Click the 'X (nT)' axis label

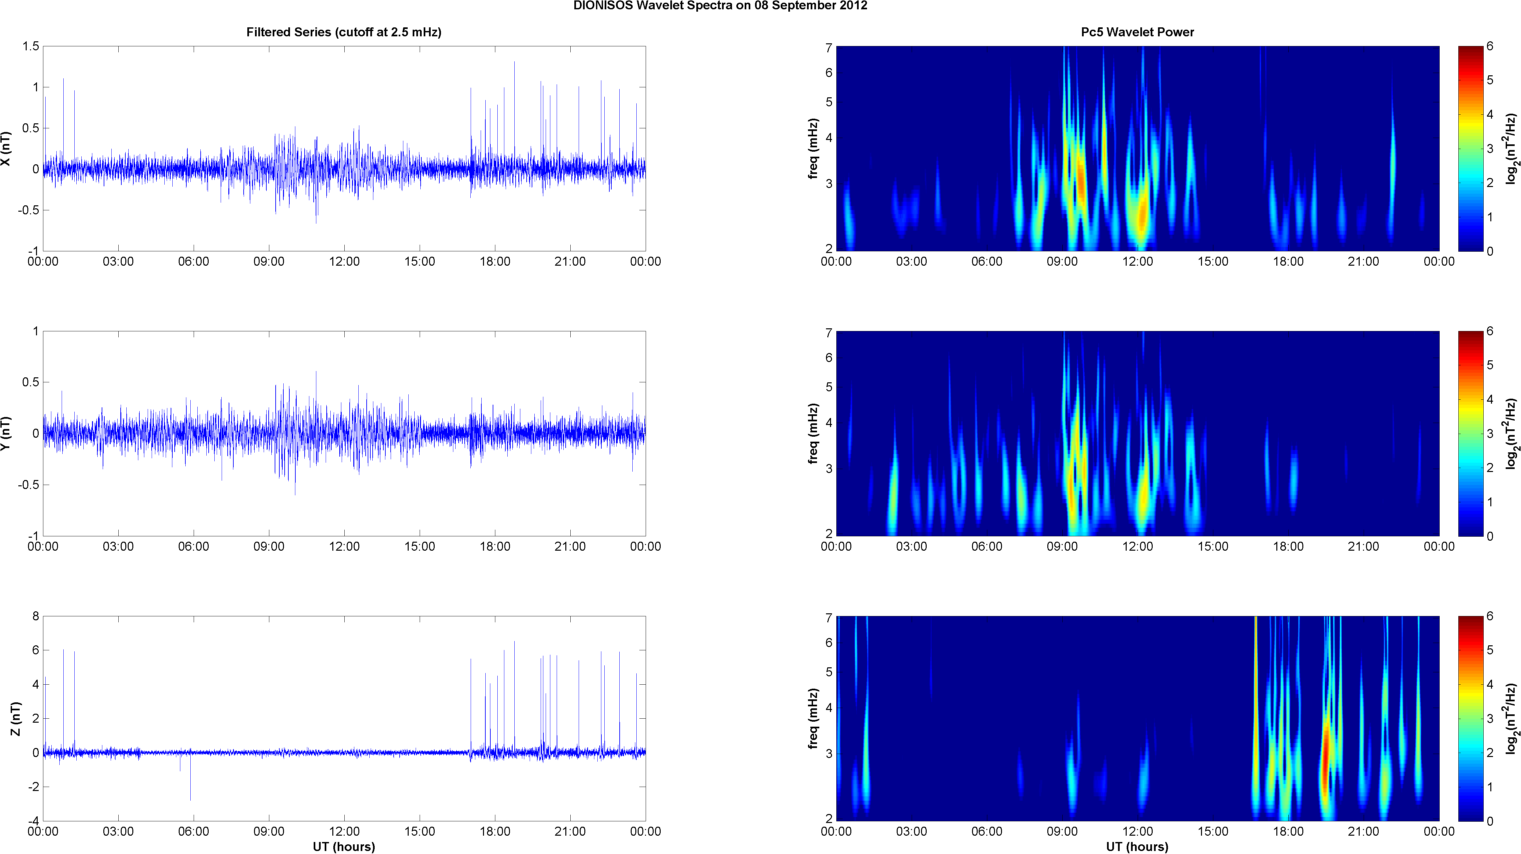(7, 149)
